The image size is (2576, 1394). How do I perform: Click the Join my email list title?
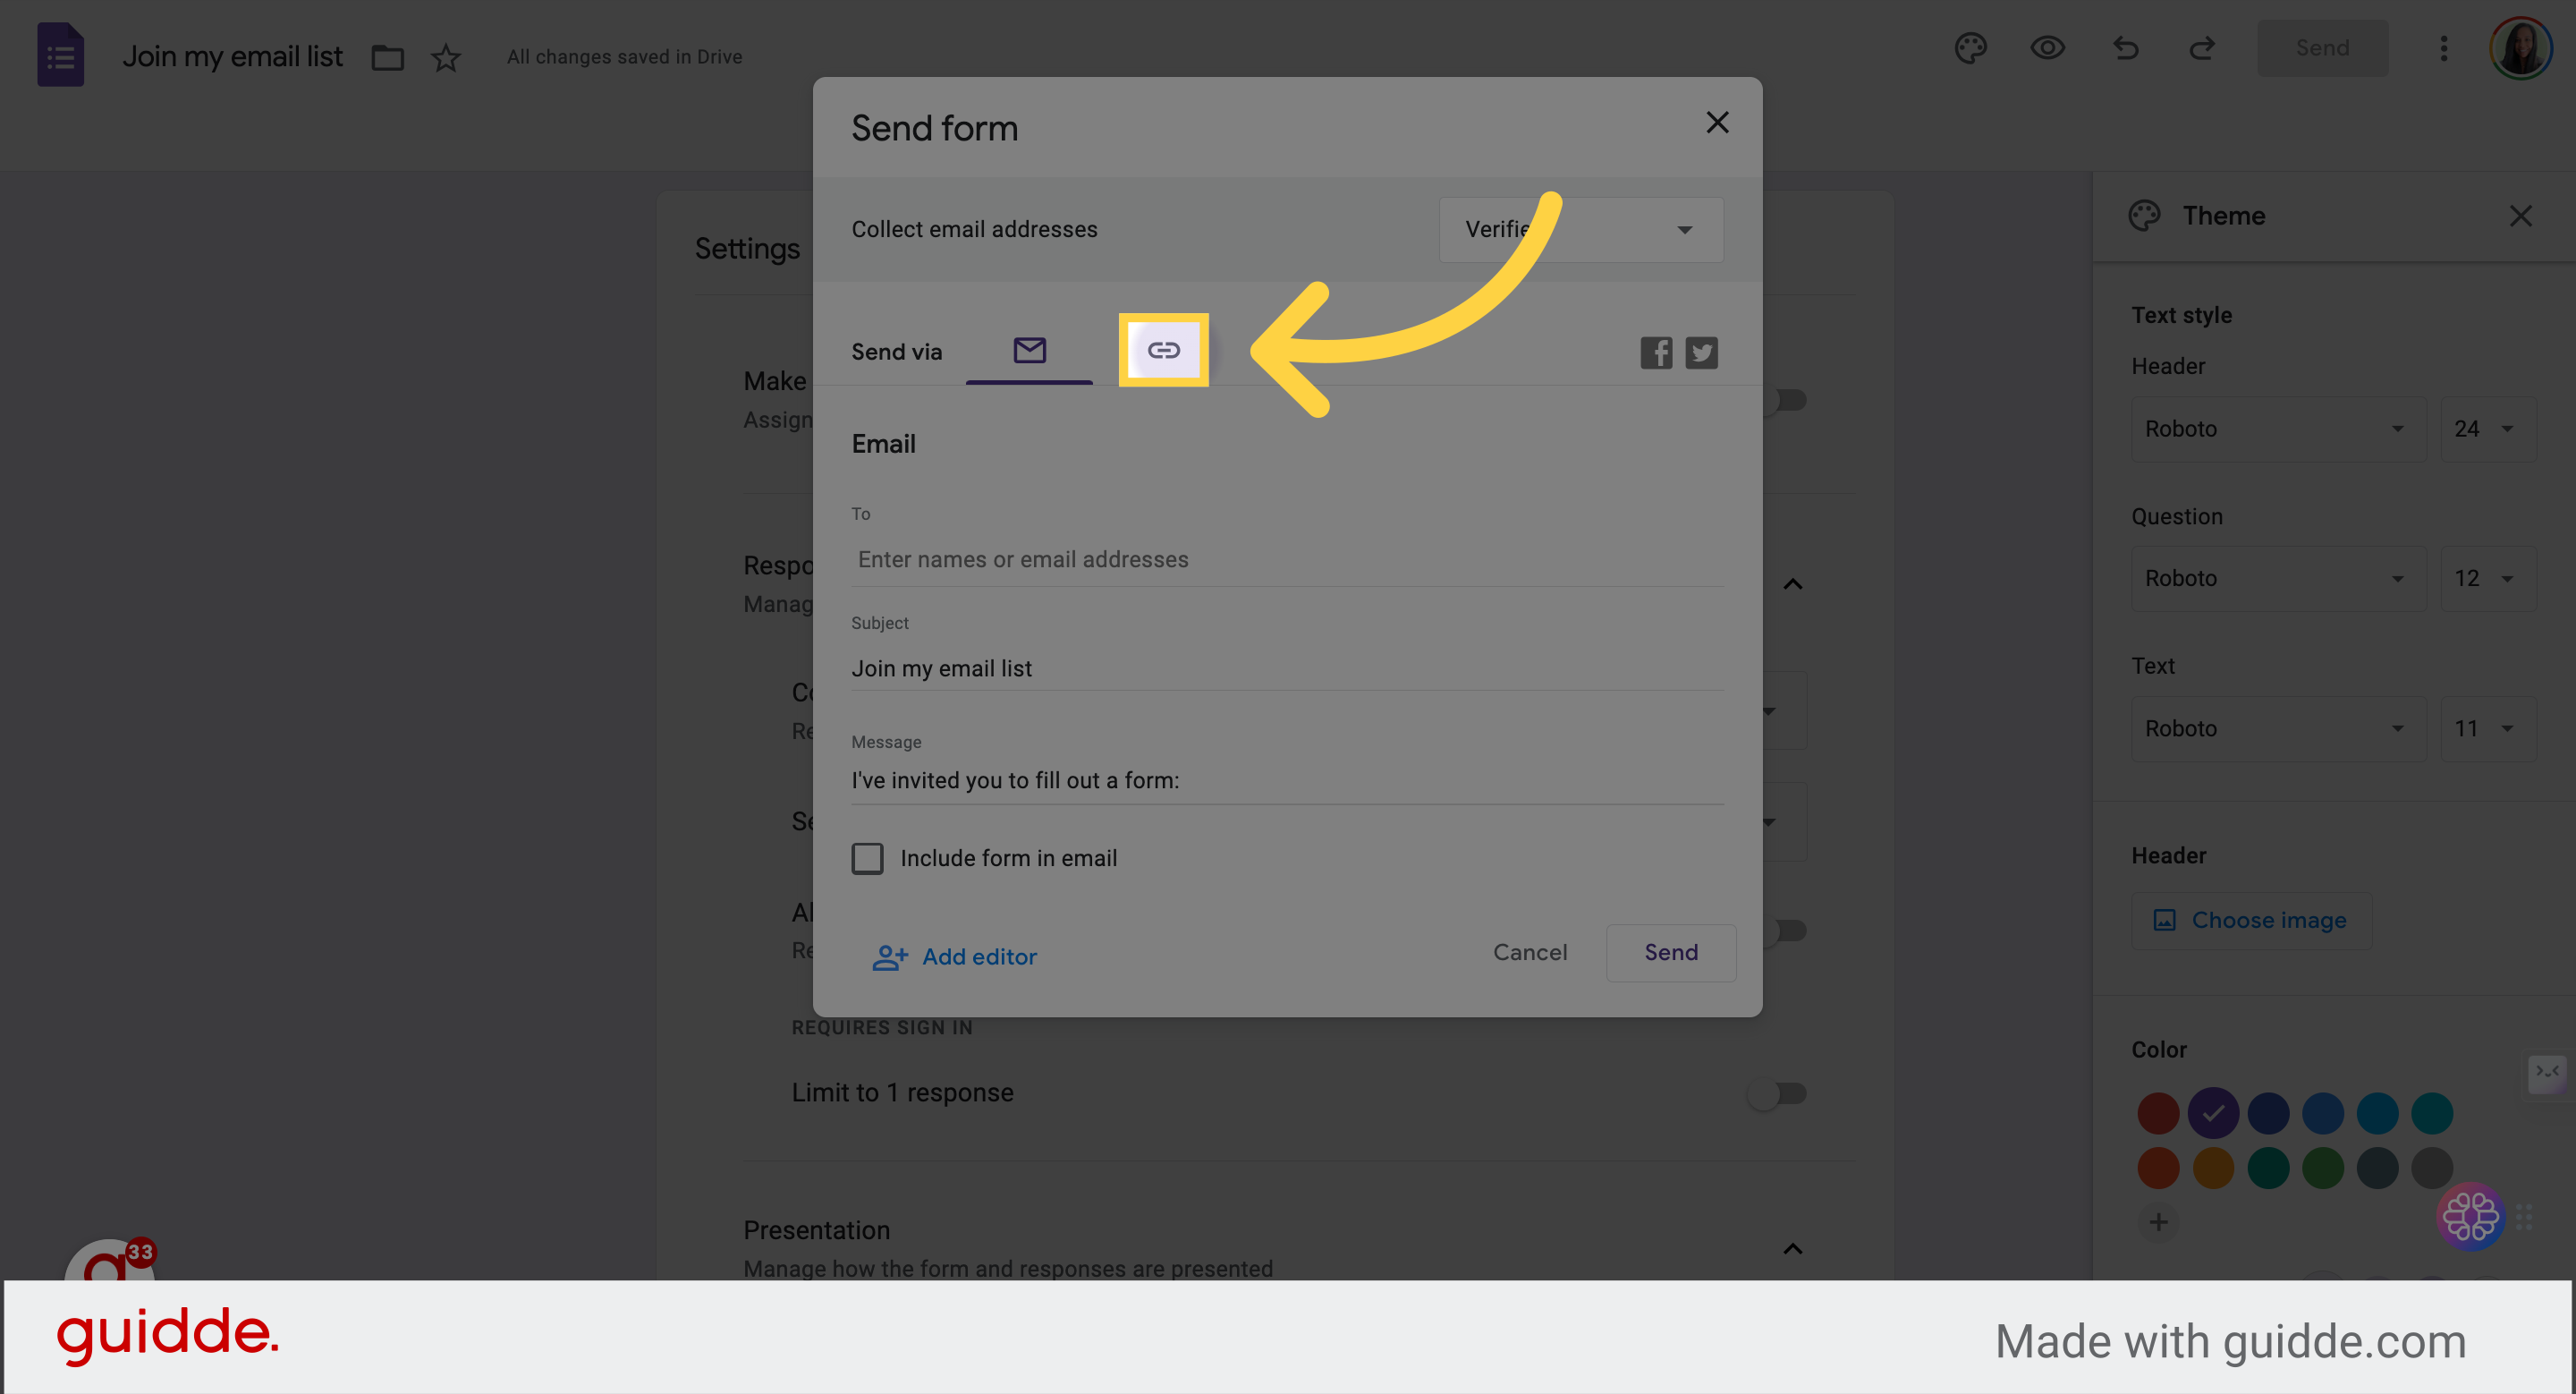[232, 57]
